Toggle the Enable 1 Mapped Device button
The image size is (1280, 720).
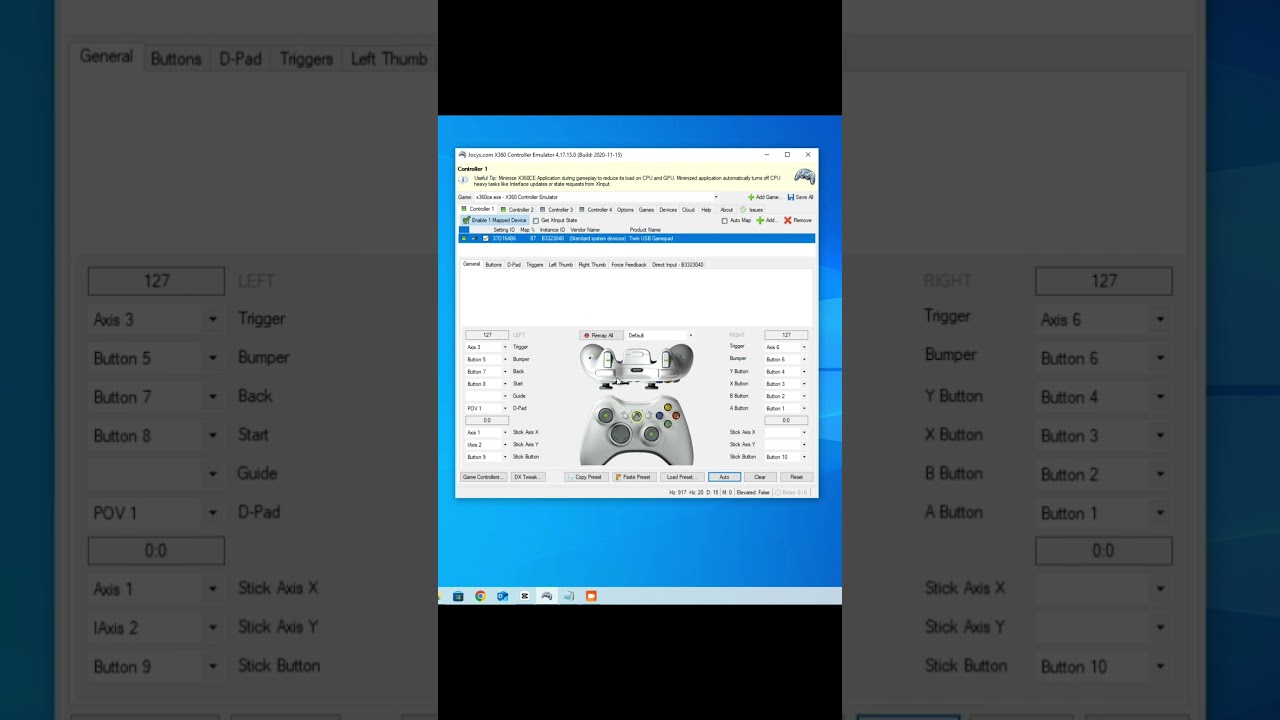tap(494, 220)
